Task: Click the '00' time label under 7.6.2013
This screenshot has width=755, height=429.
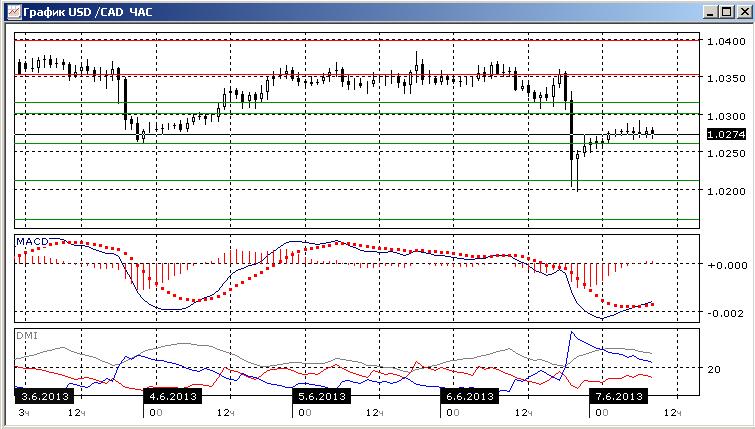Action: click(602, 413)
